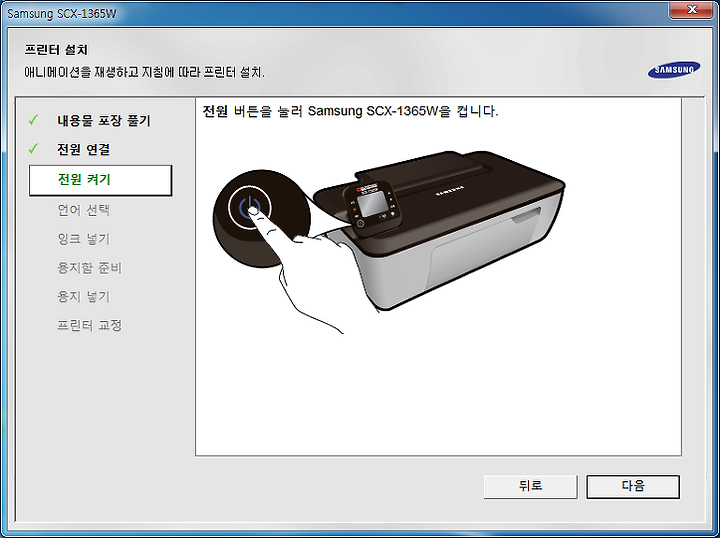Select the 용지 넣기 step
The image size is (720, 538).
84,297
